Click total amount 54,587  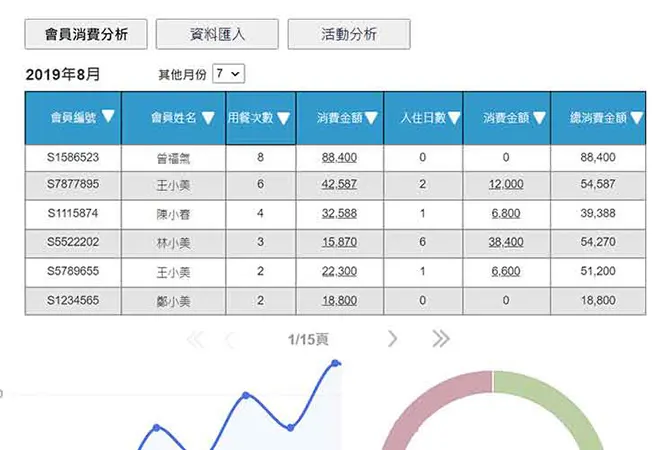pyautogui.click(x=598, y=184)
